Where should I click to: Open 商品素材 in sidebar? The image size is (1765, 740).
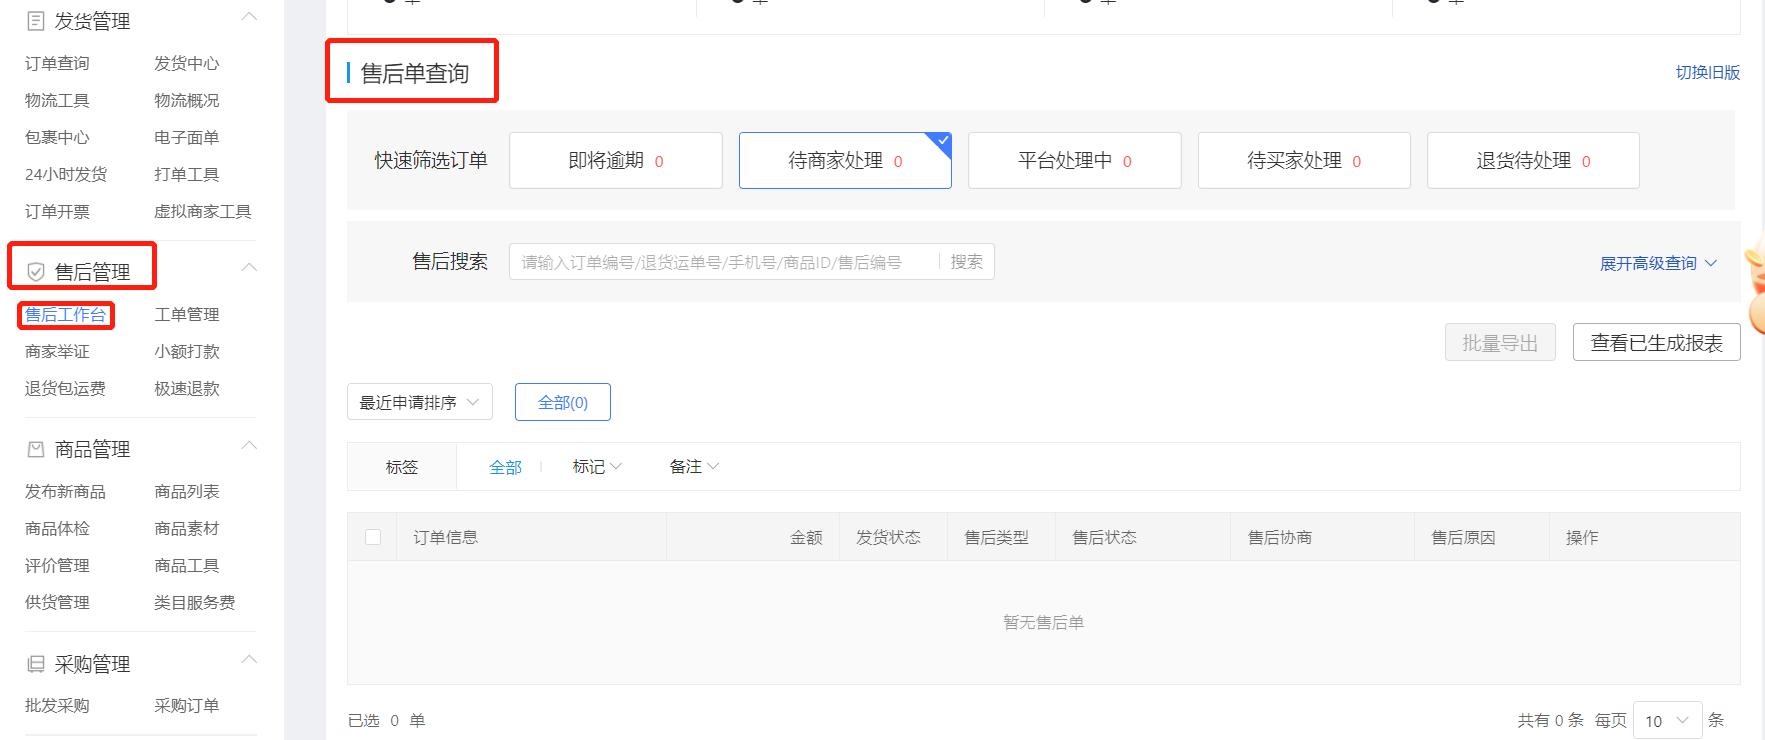click(x=186, y=528)
